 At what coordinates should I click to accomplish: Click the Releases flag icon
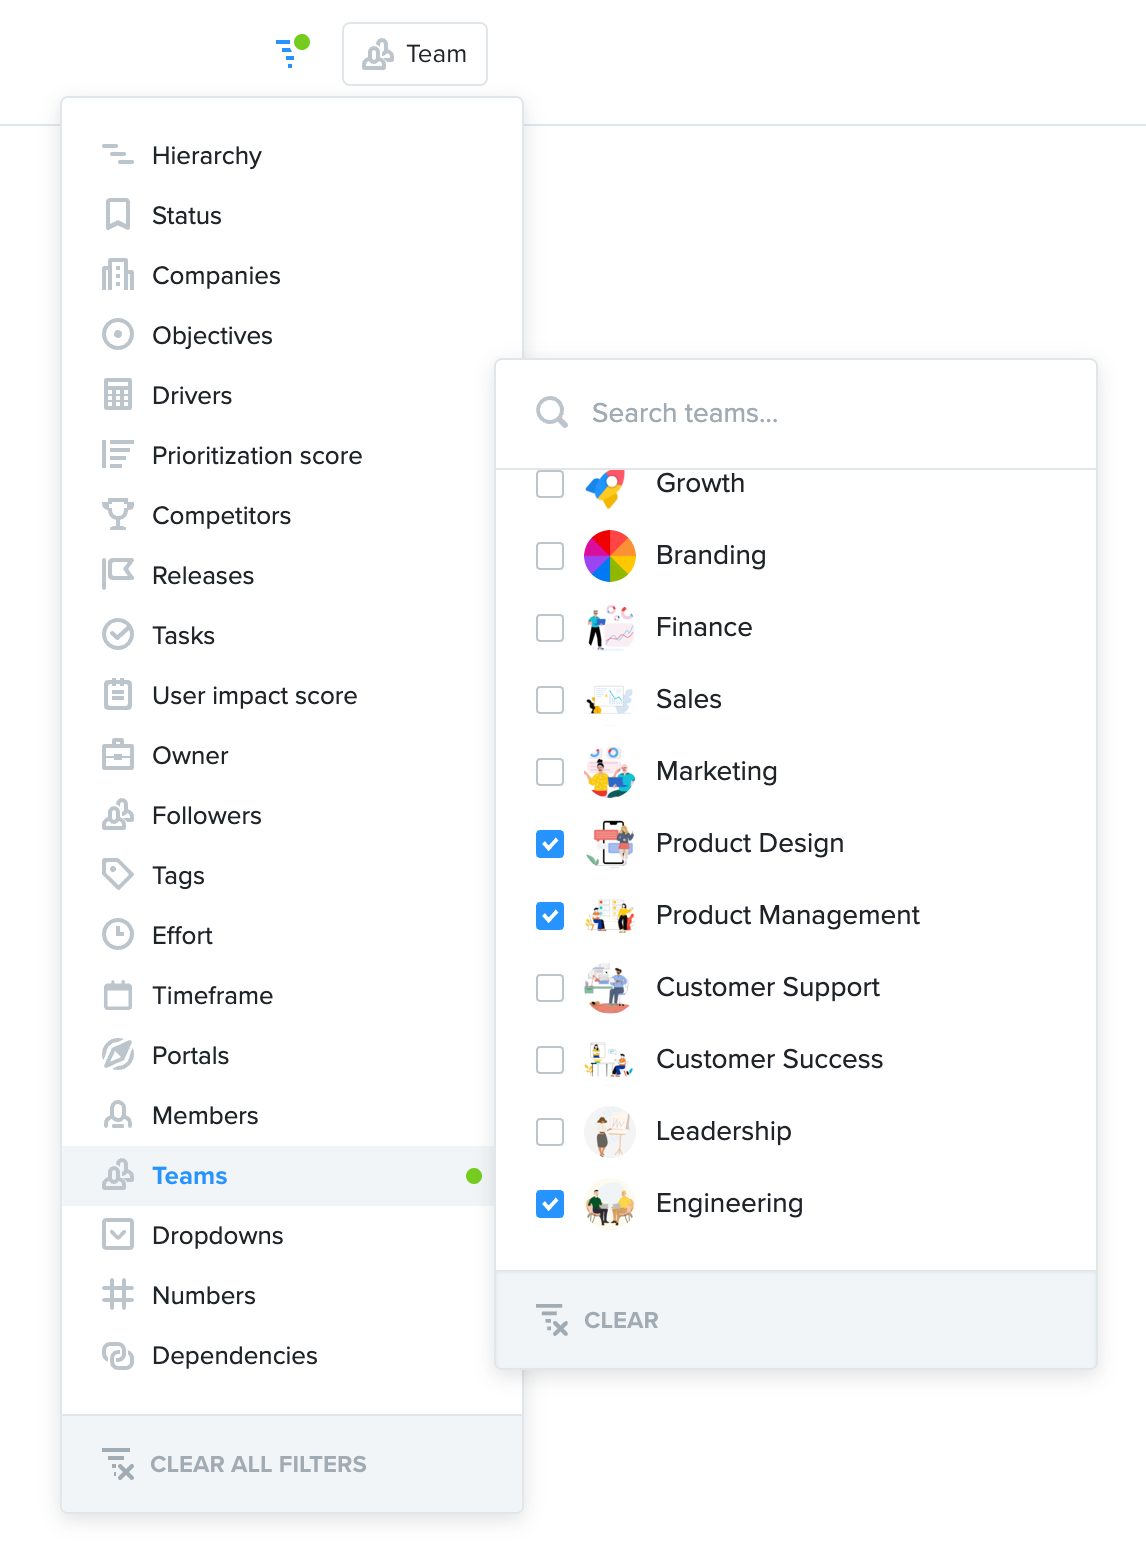click(x=118, y=575)
